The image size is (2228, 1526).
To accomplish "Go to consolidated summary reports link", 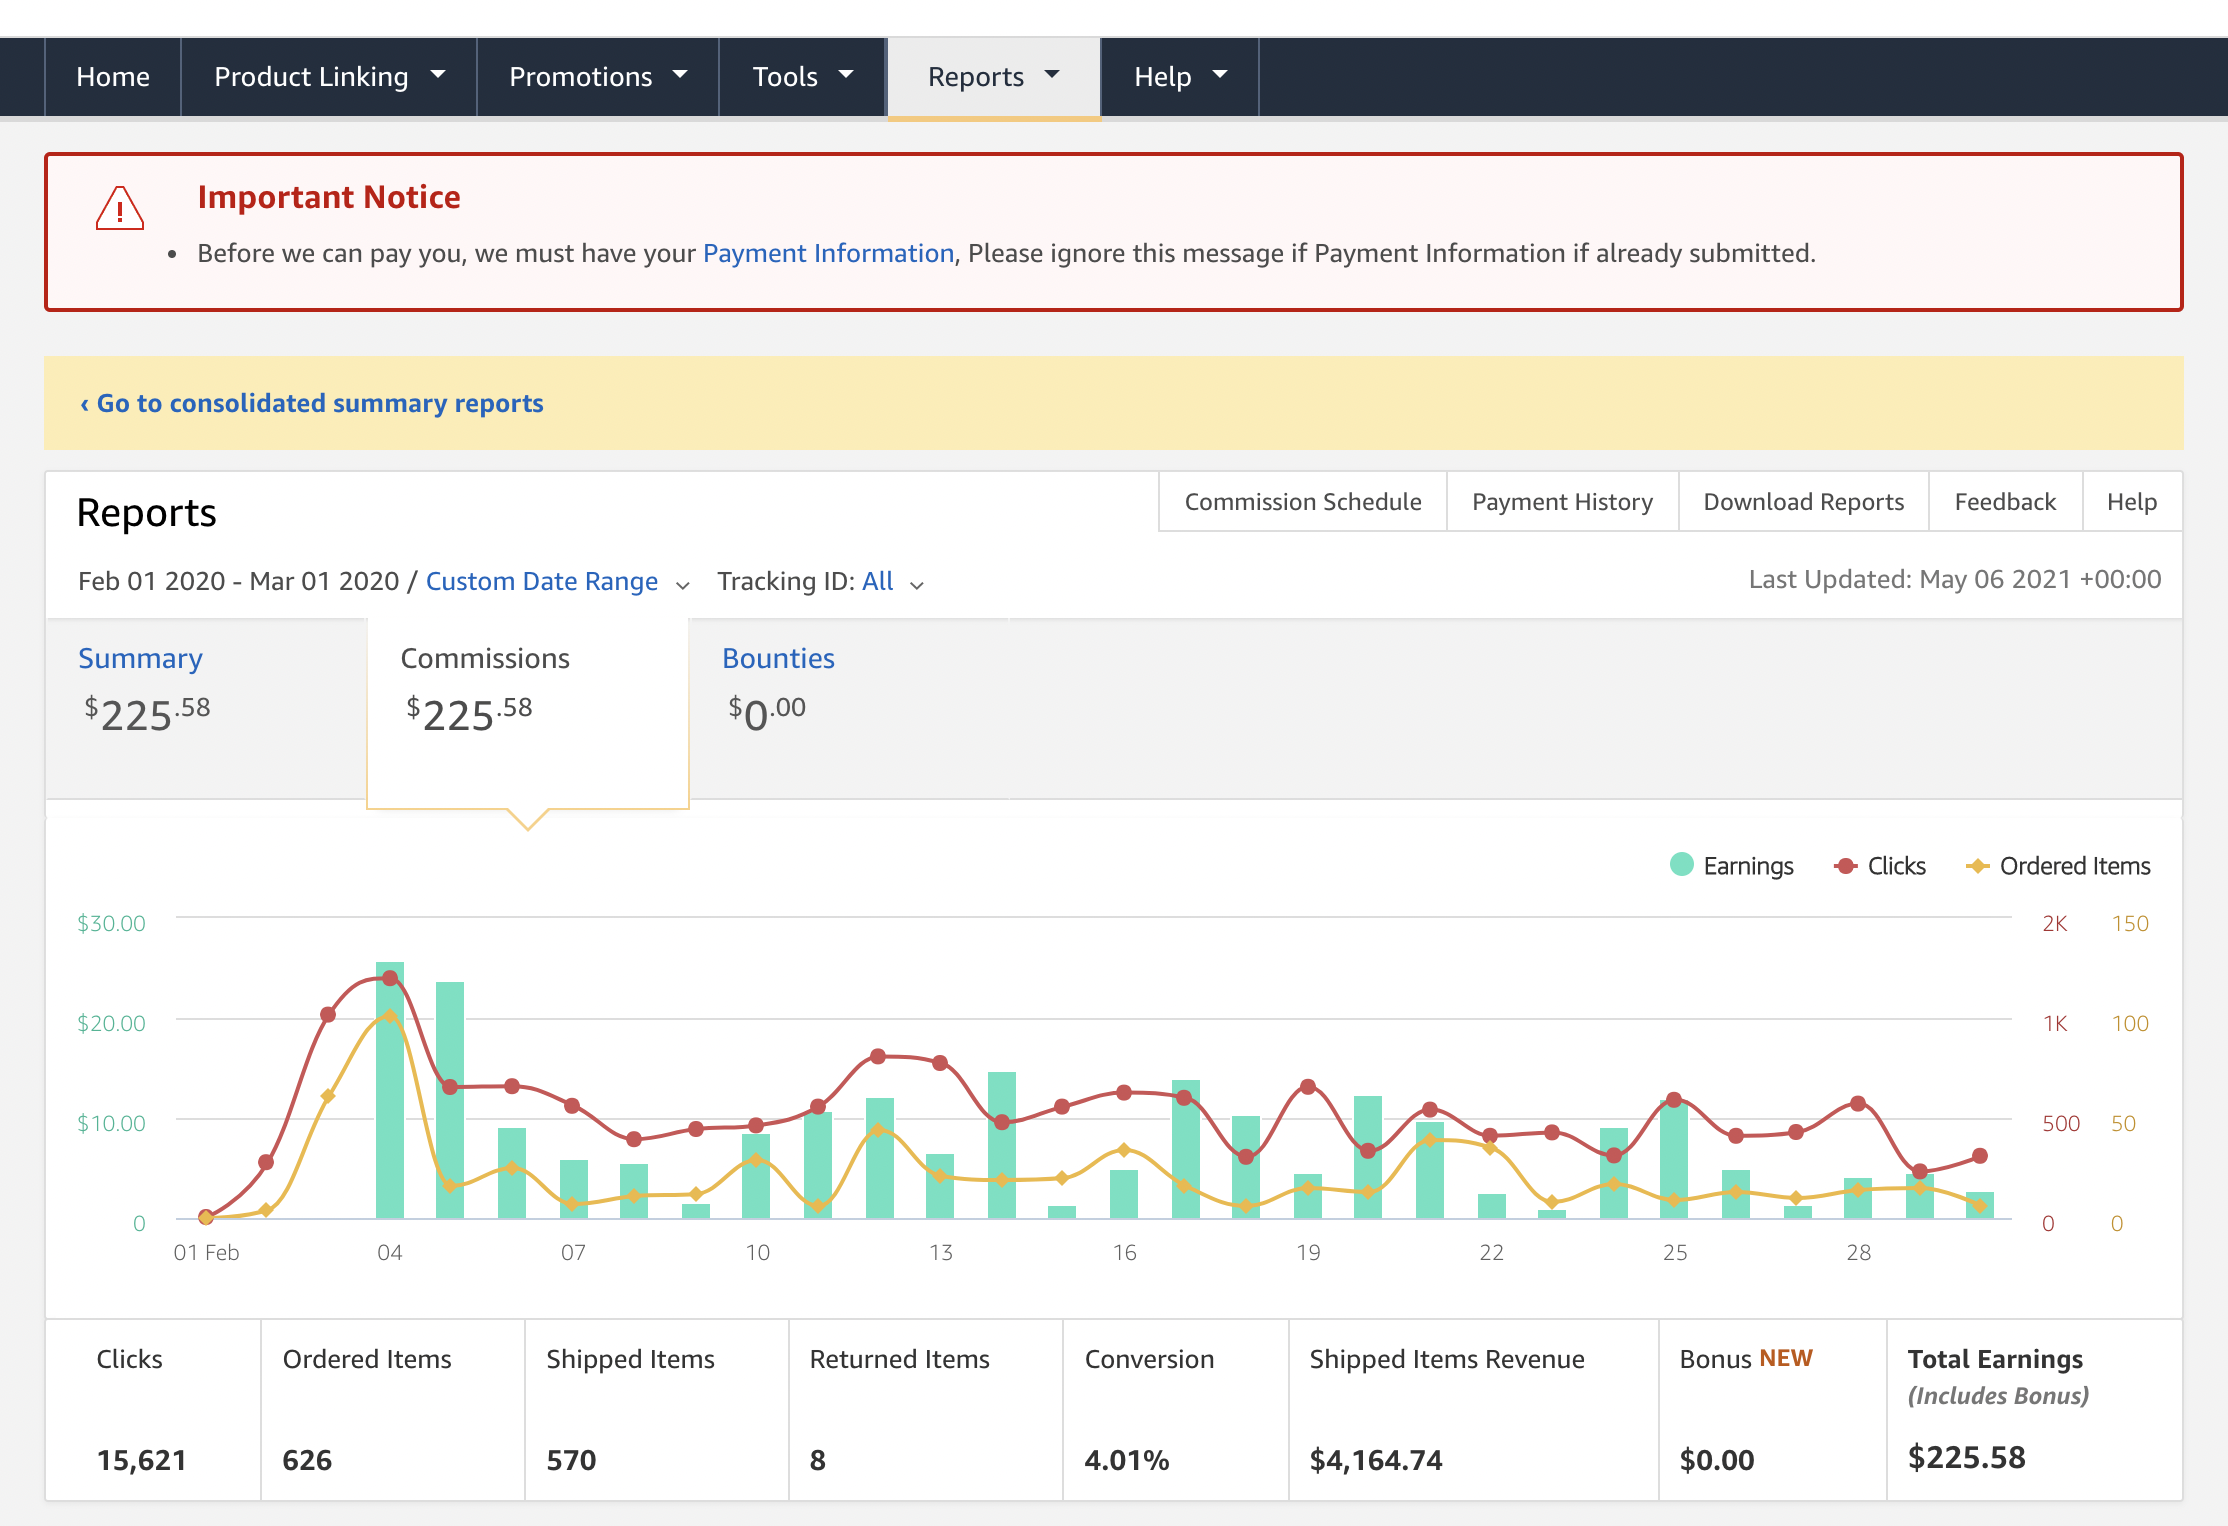I will pyautogui.click(x=311, y=403).
